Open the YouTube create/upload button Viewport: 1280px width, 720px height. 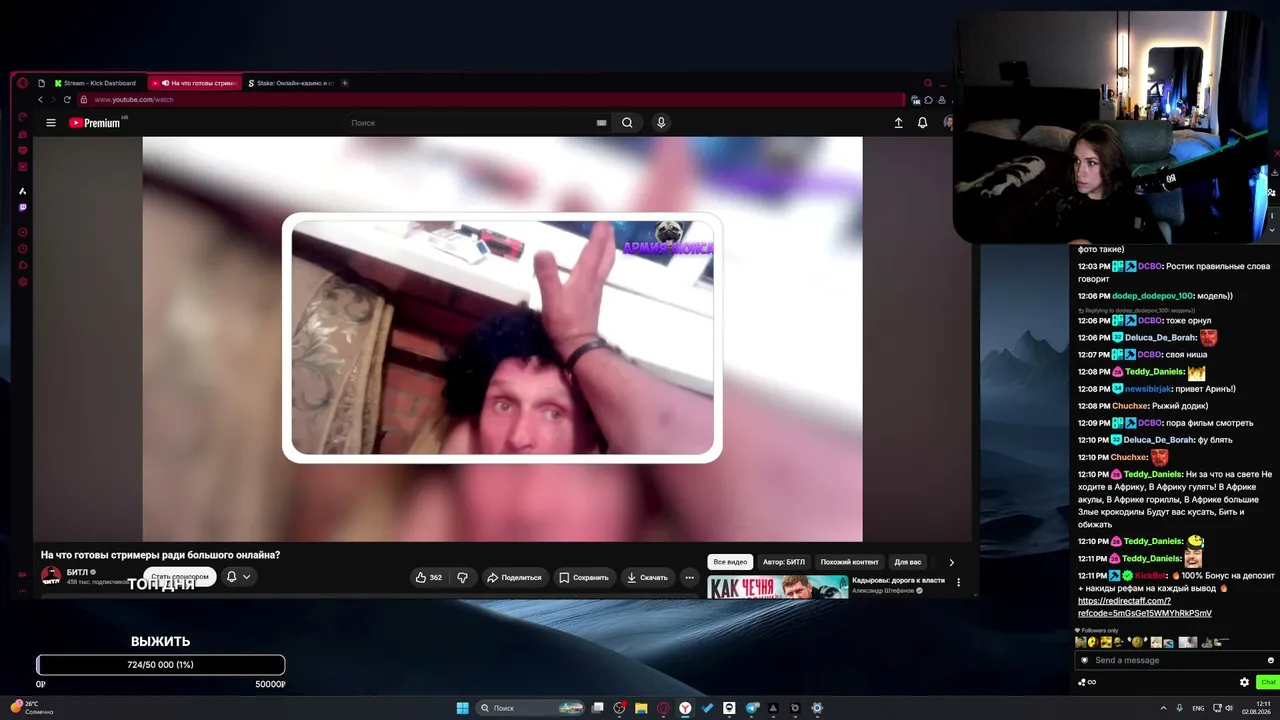(898, 123)
